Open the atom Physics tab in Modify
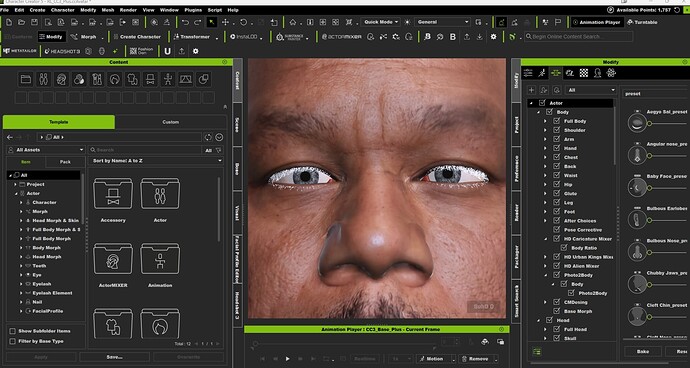Viewport: 690px width, 368px height. pyautogui.click(x=611, y=73)
